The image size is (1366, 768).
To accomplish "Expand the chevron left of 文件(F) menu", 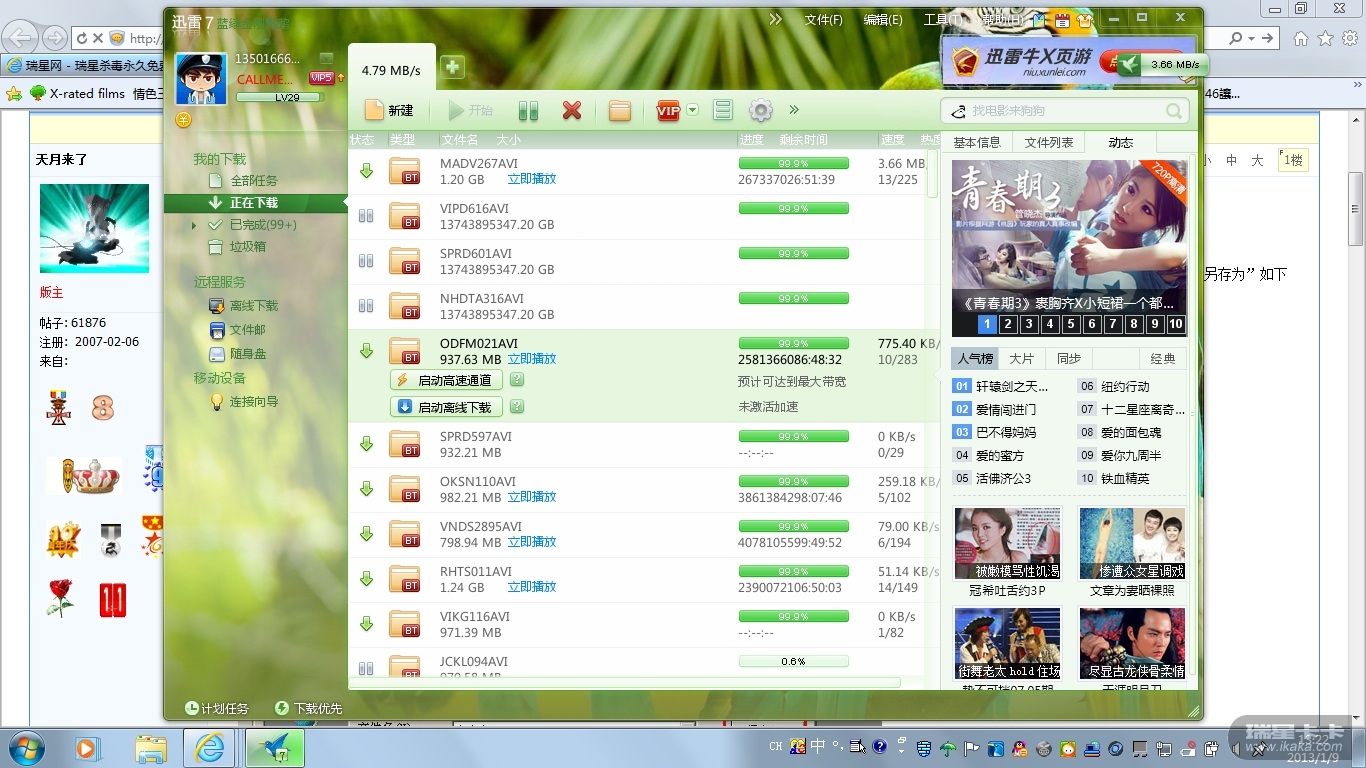I will pyautogui.click(x=776, y=19).
